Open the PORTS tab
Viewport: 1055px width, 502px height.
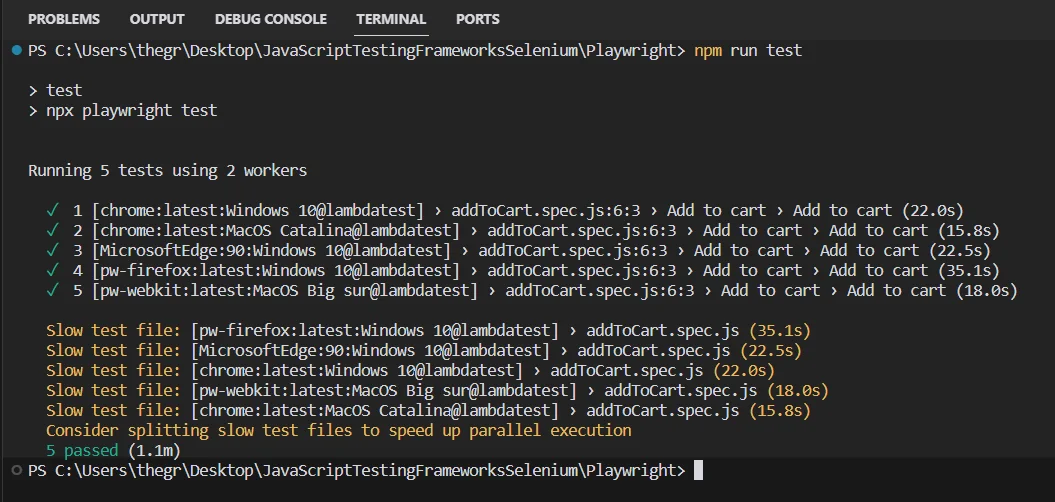click(x=478, y=20)
